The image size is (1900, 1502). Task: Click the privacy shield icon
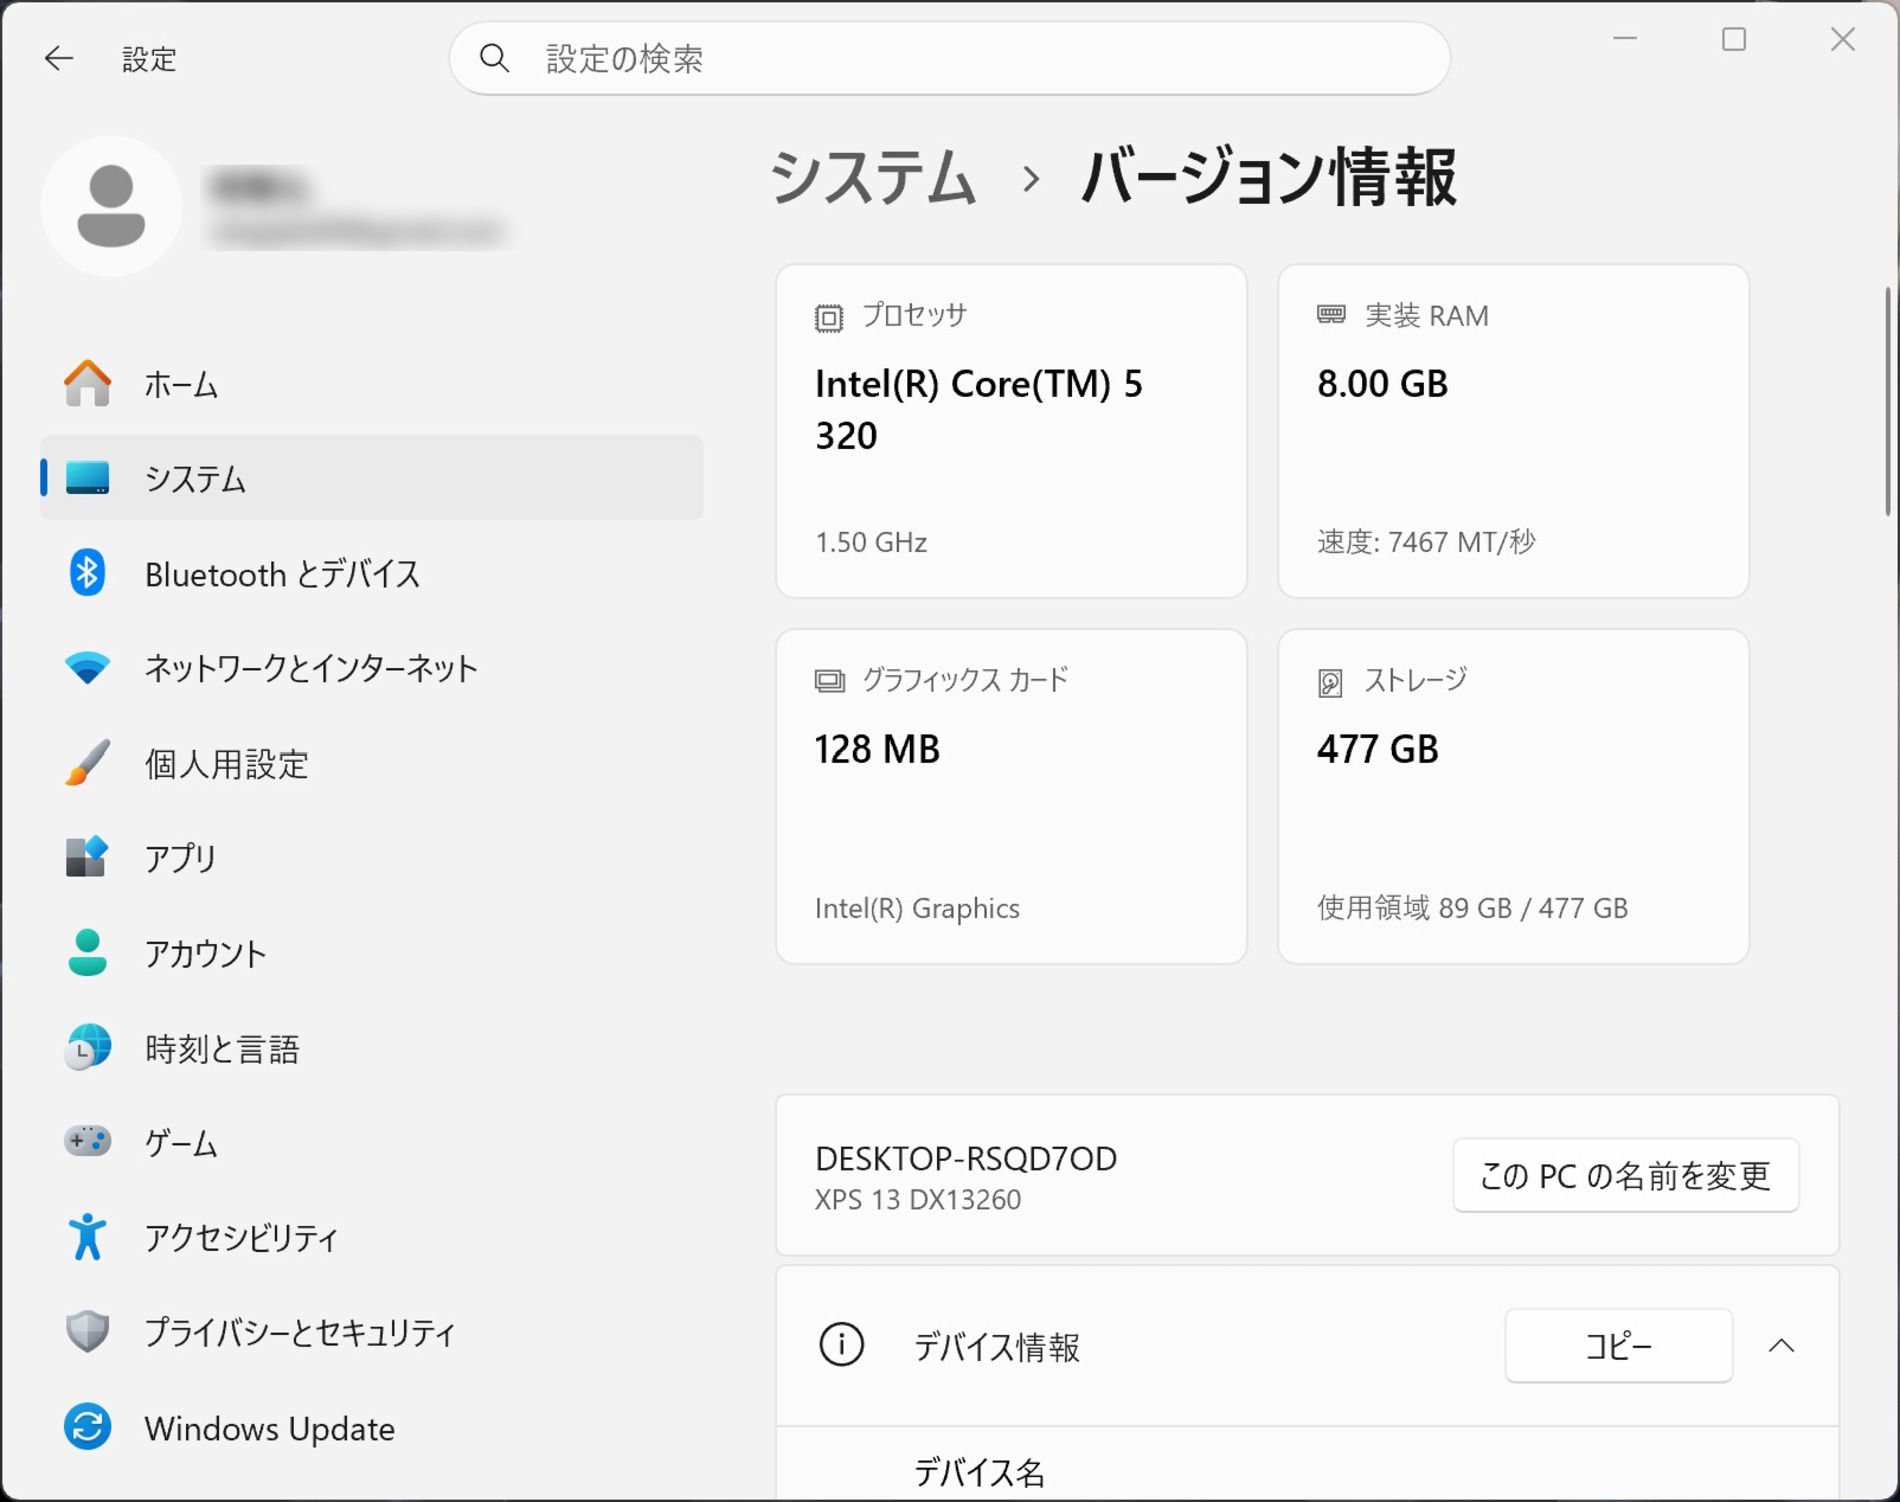coord(87,1331)
